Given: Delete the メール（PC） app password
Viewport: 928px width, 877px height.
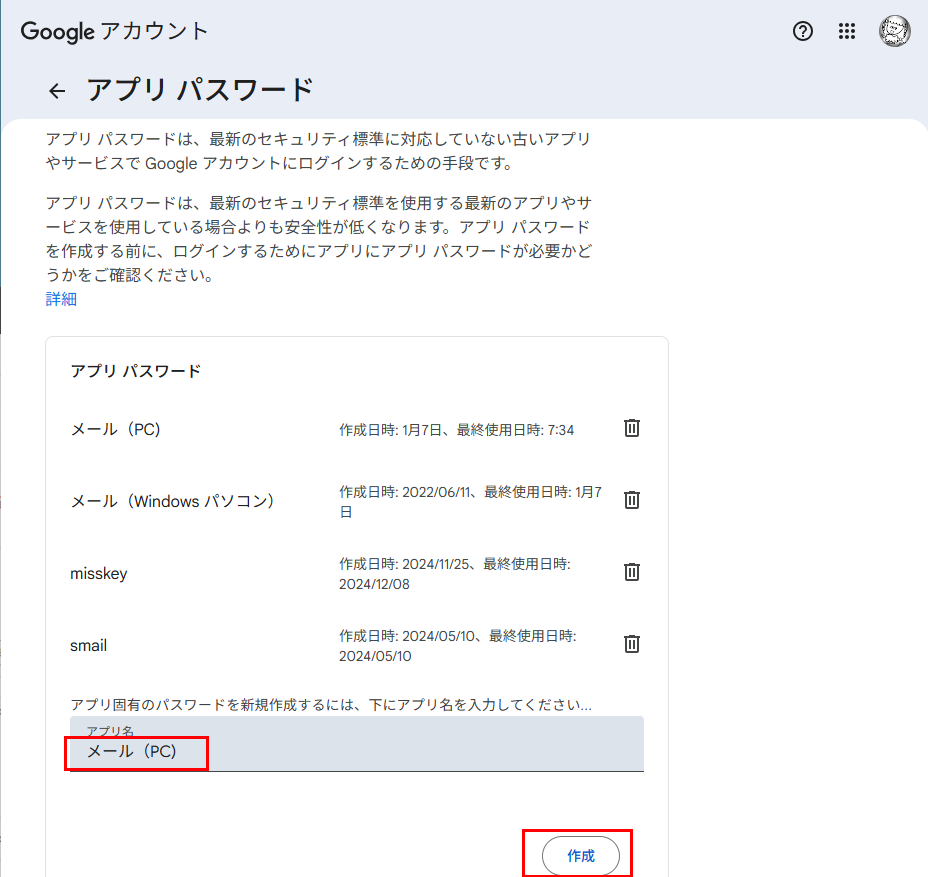Looking at the screenshot, I should pos(632,428).
